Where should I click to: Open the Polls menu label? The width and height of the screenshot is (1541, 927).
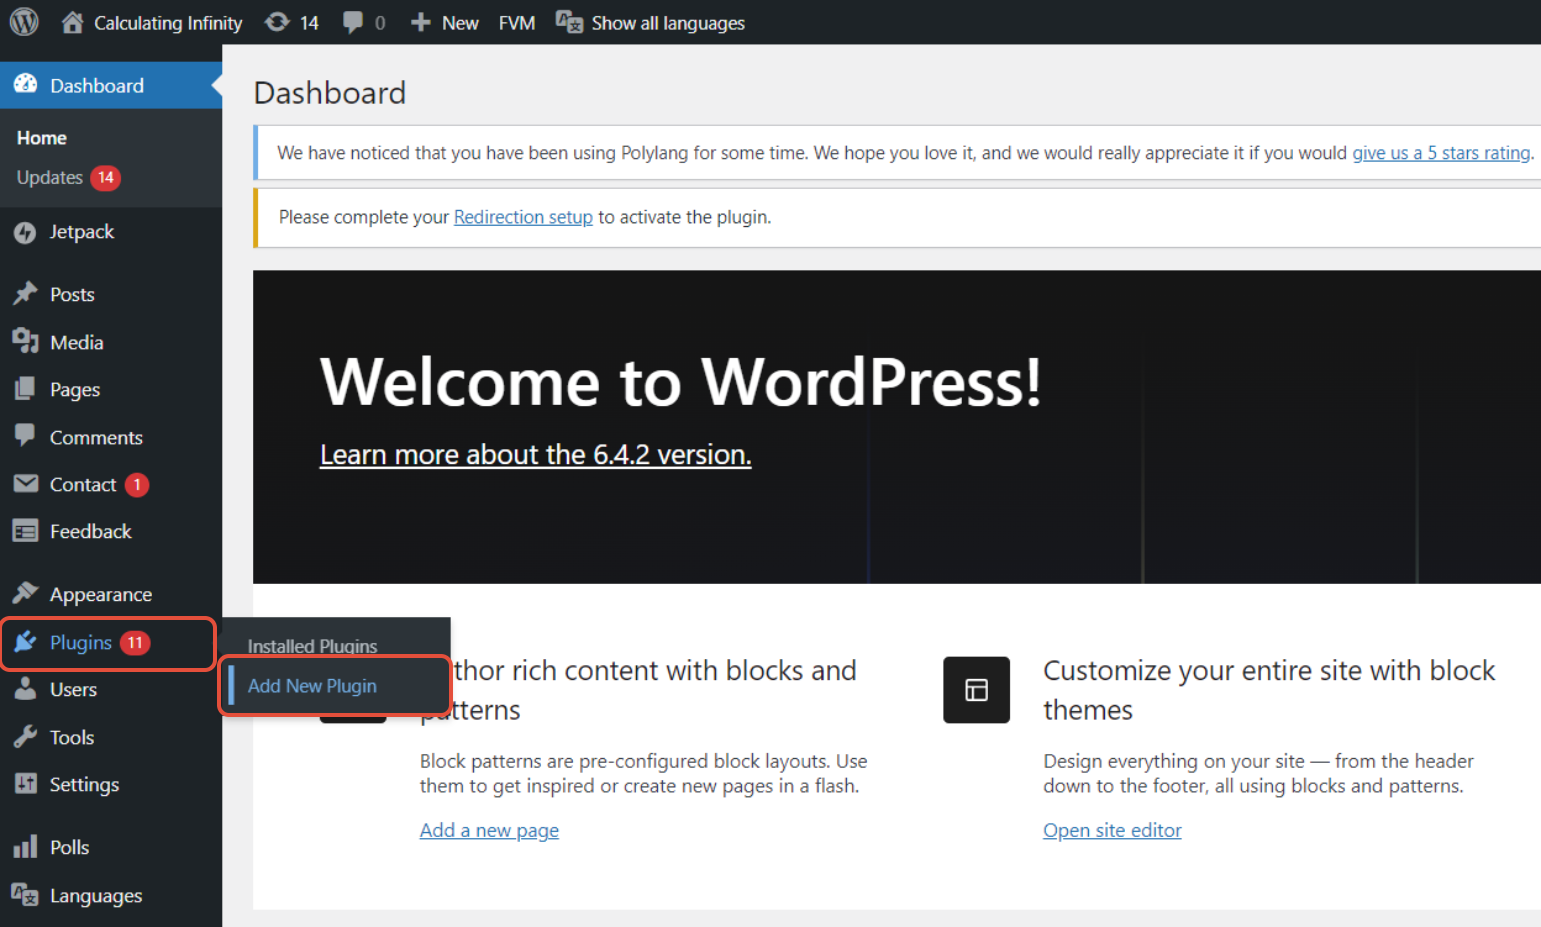[69, 847]
